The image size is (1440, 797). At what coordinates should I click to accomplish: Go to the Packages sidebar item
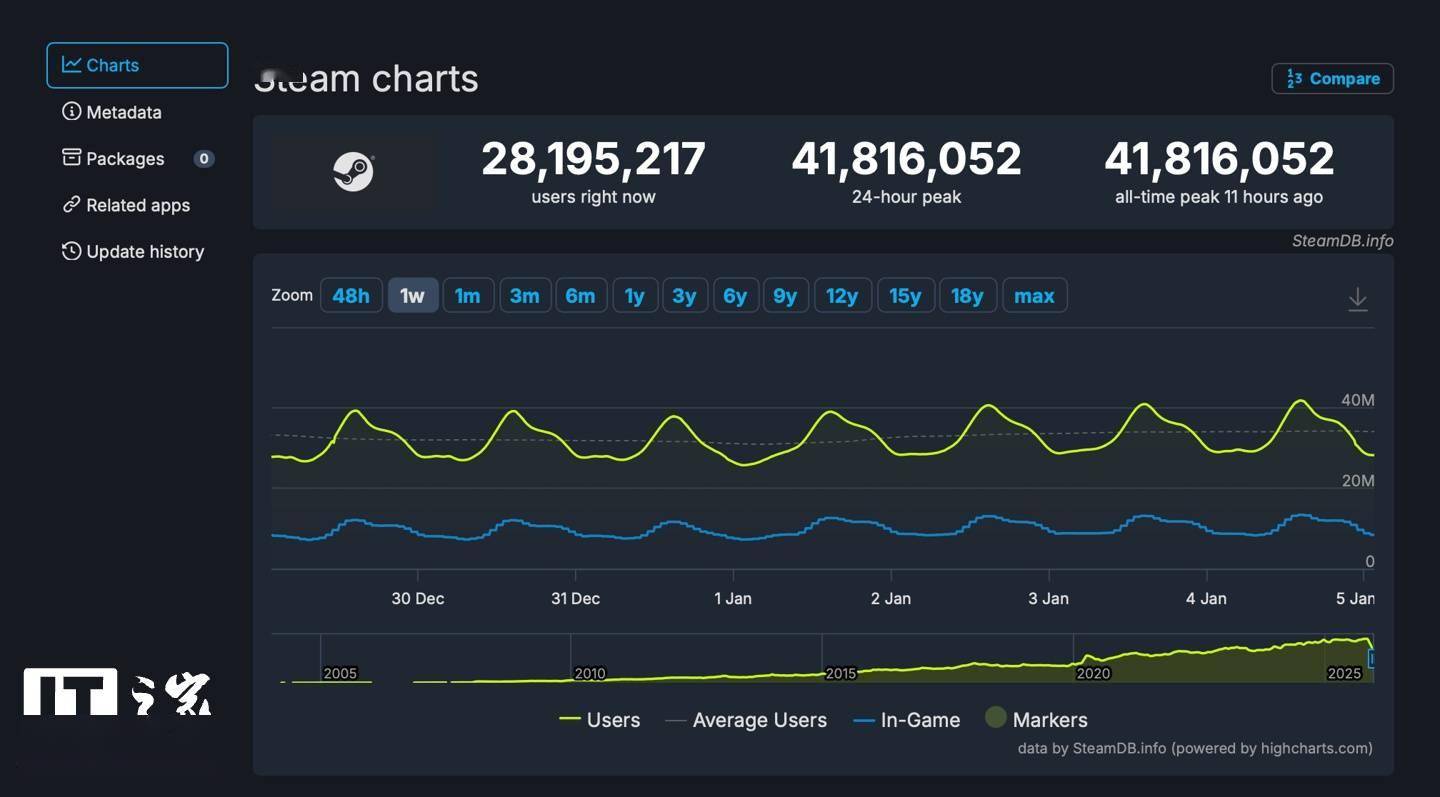click(125, 159)
